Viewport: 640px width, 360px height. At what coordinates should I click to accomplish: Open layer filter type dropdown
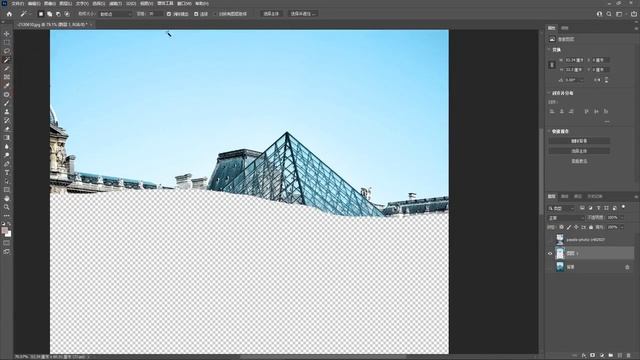(562, 208)
